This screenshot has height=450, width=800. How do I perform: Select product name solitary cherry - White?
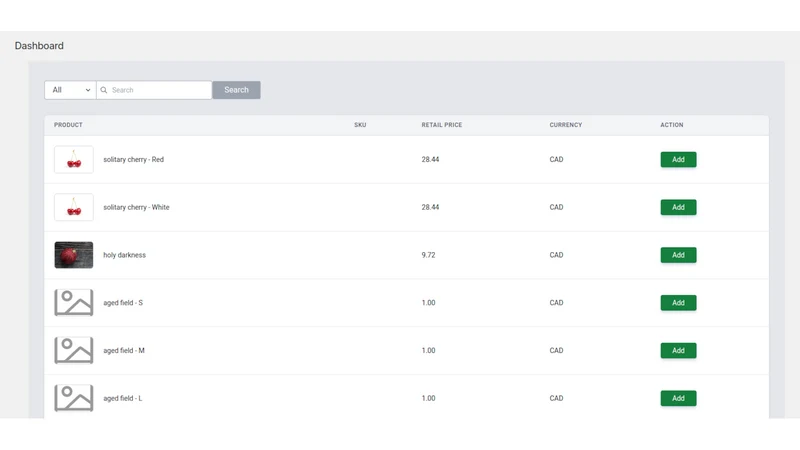pyautogui.click(x=136, y=207)
